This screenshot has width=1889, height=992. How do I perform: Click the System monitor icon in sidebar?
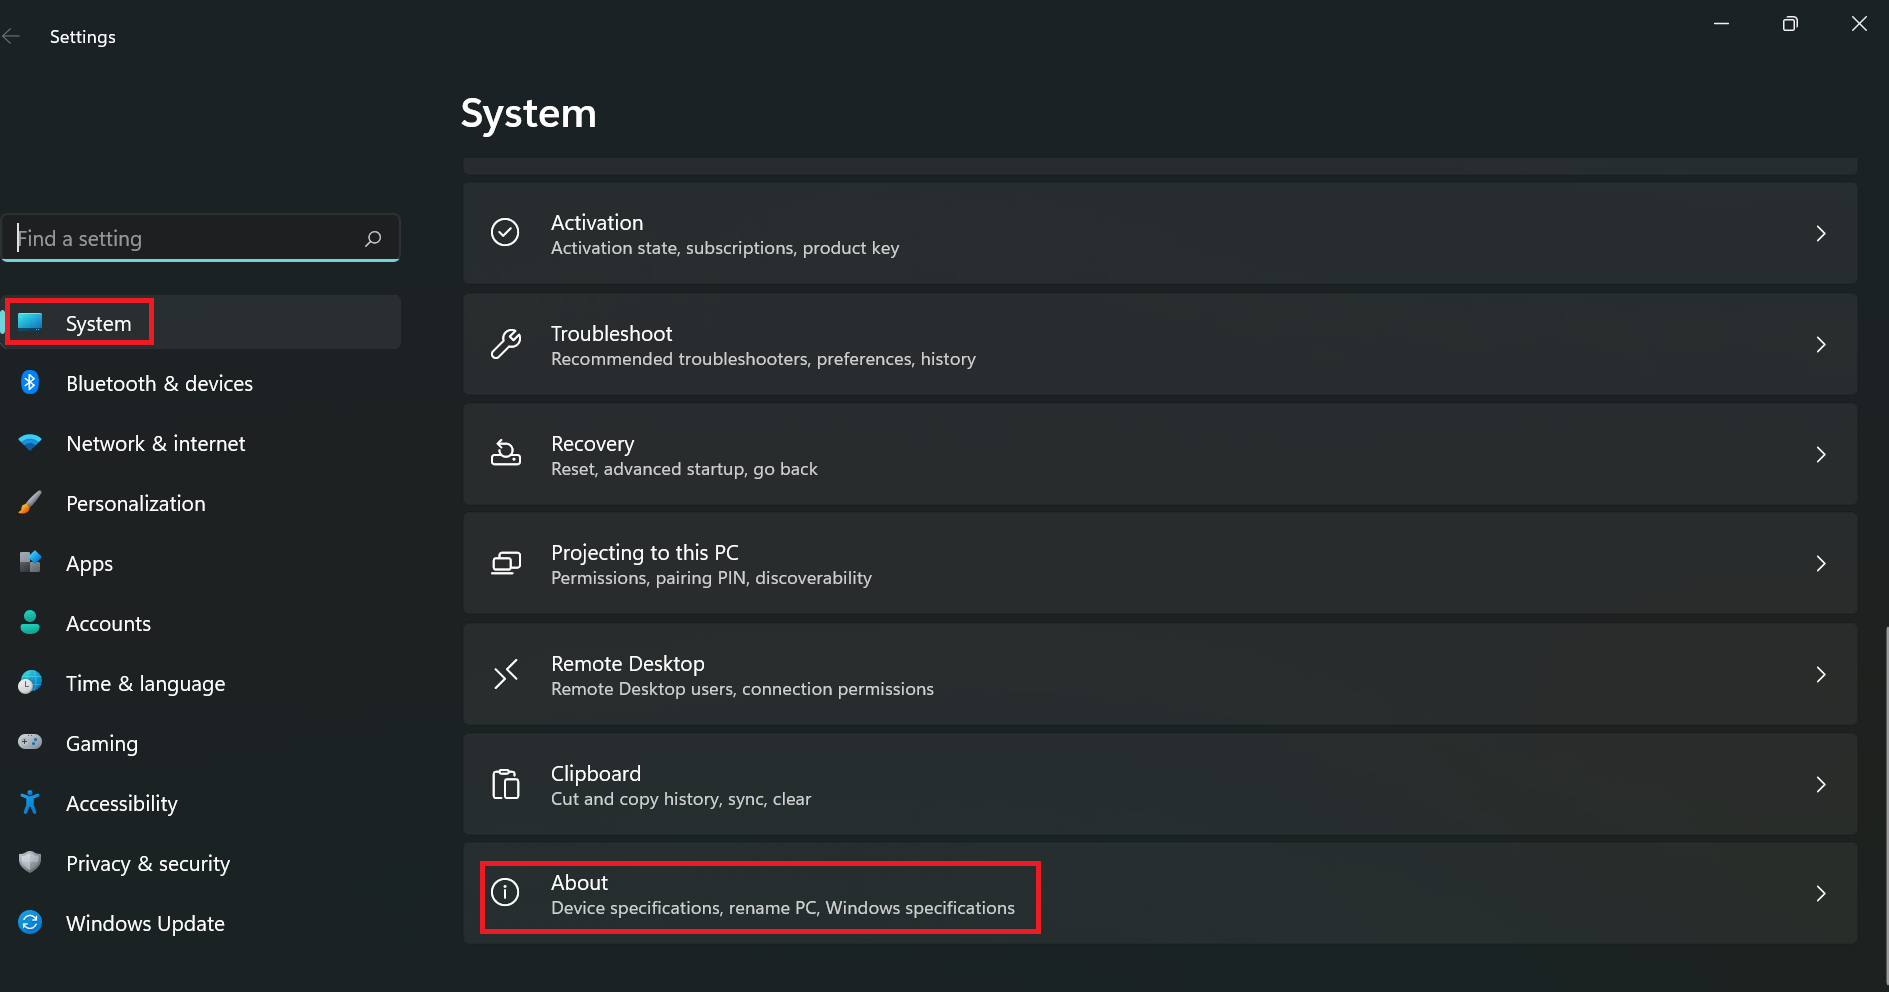pos(30,322)
